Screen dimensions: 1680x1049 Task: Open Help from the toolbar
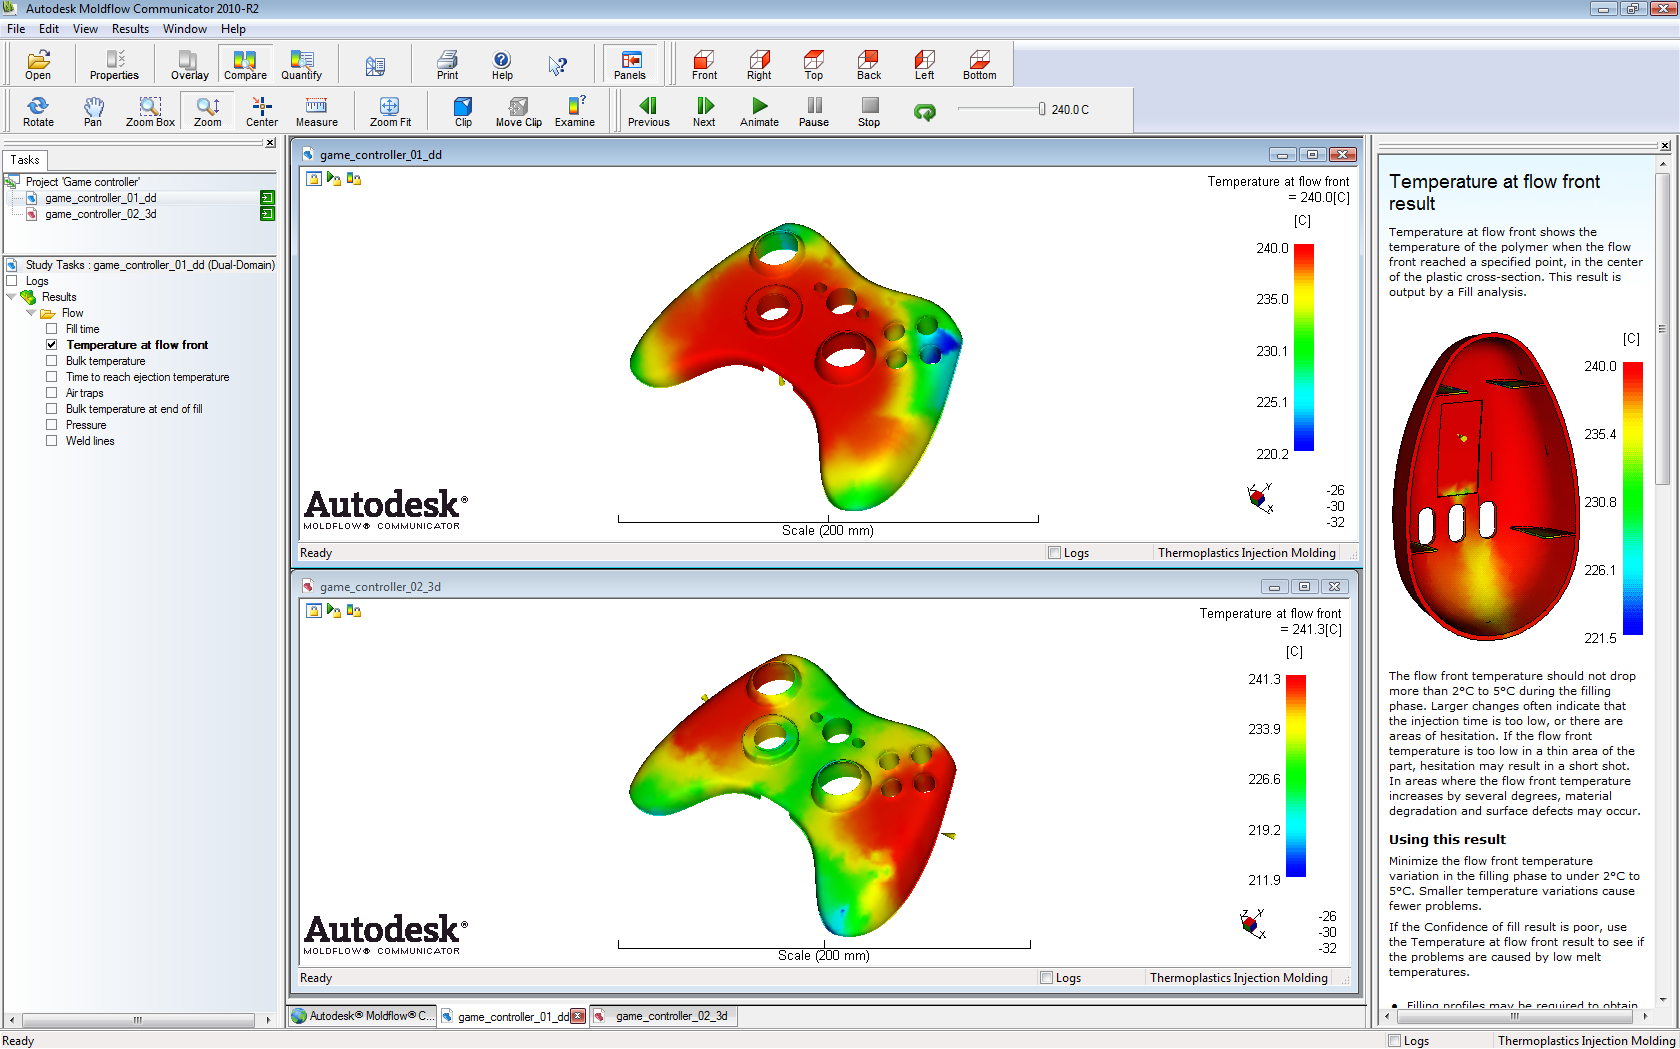coord(502,65)
